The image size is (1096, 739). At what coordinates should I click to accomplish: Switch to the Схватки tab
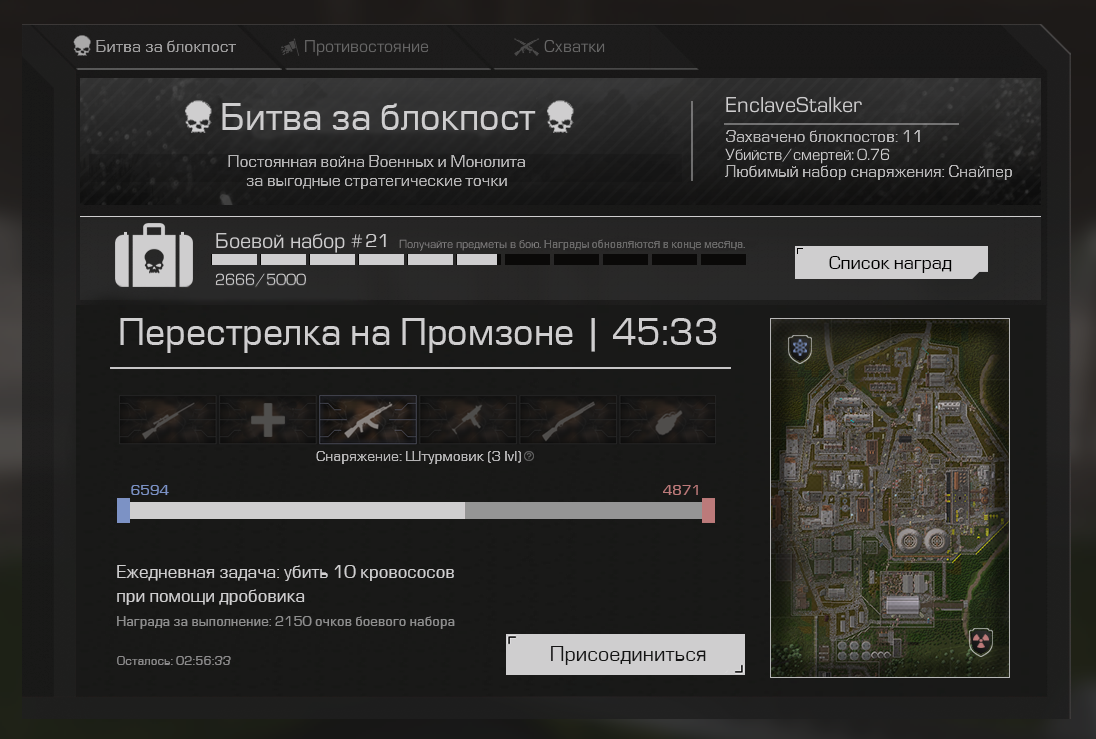click(x=559, y=47)
